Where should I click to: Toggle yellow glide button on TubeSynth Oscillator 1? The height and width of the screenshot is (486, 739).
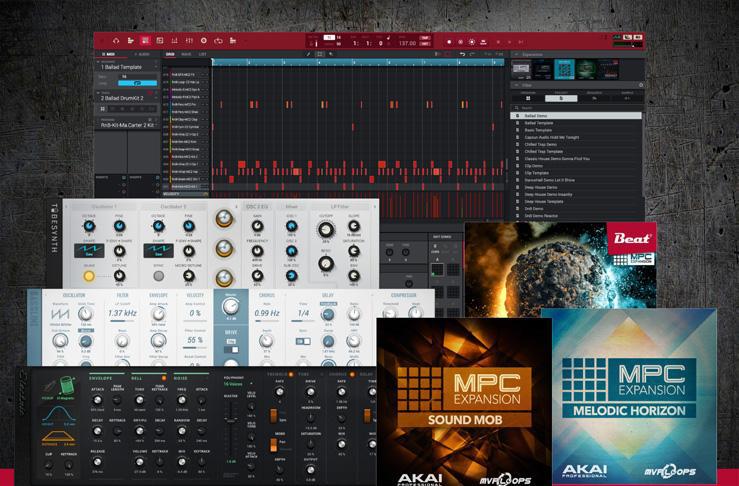coord(89,276)
